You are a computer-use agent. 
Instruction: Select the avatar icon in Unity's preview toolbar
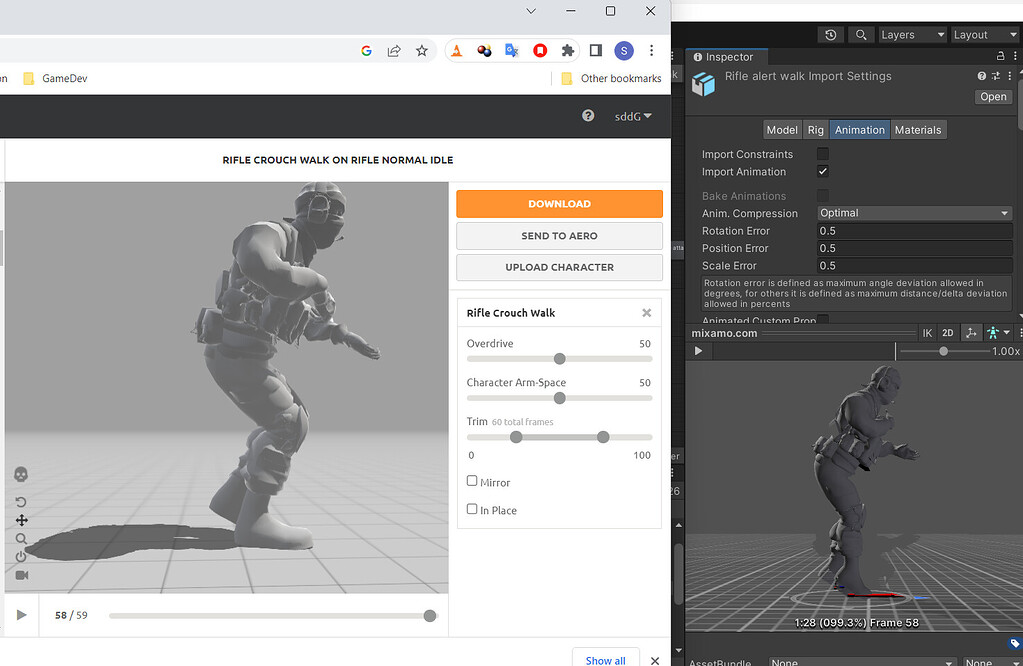click(x=993, y=332)
